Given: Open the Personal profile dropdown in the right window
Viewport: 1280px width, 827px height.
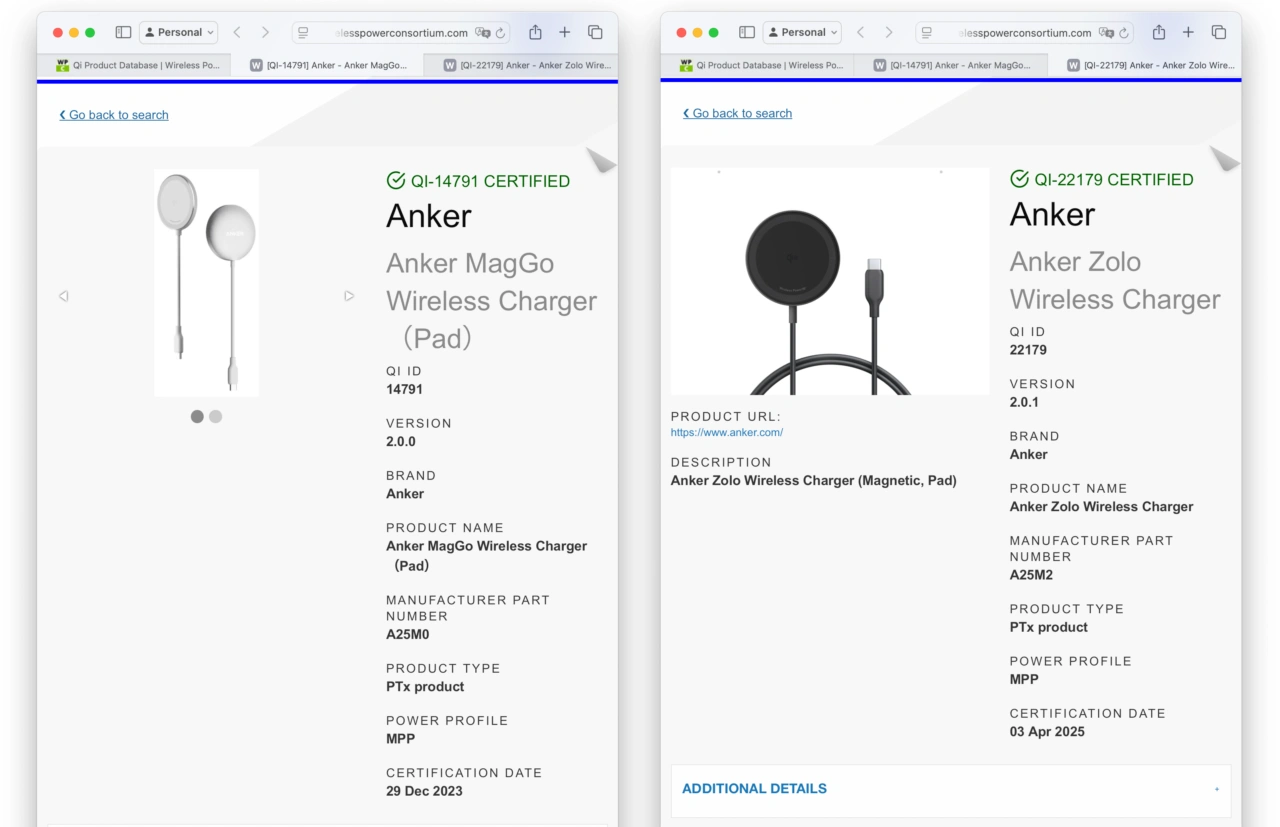Looking at the screenshot, I should click(x=802, y=32).
